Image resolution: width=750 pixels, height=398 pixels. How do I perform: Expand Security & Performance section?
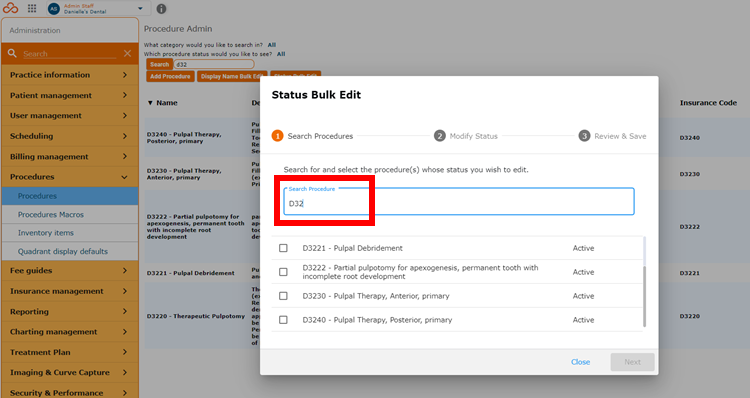tap(70, 392)
